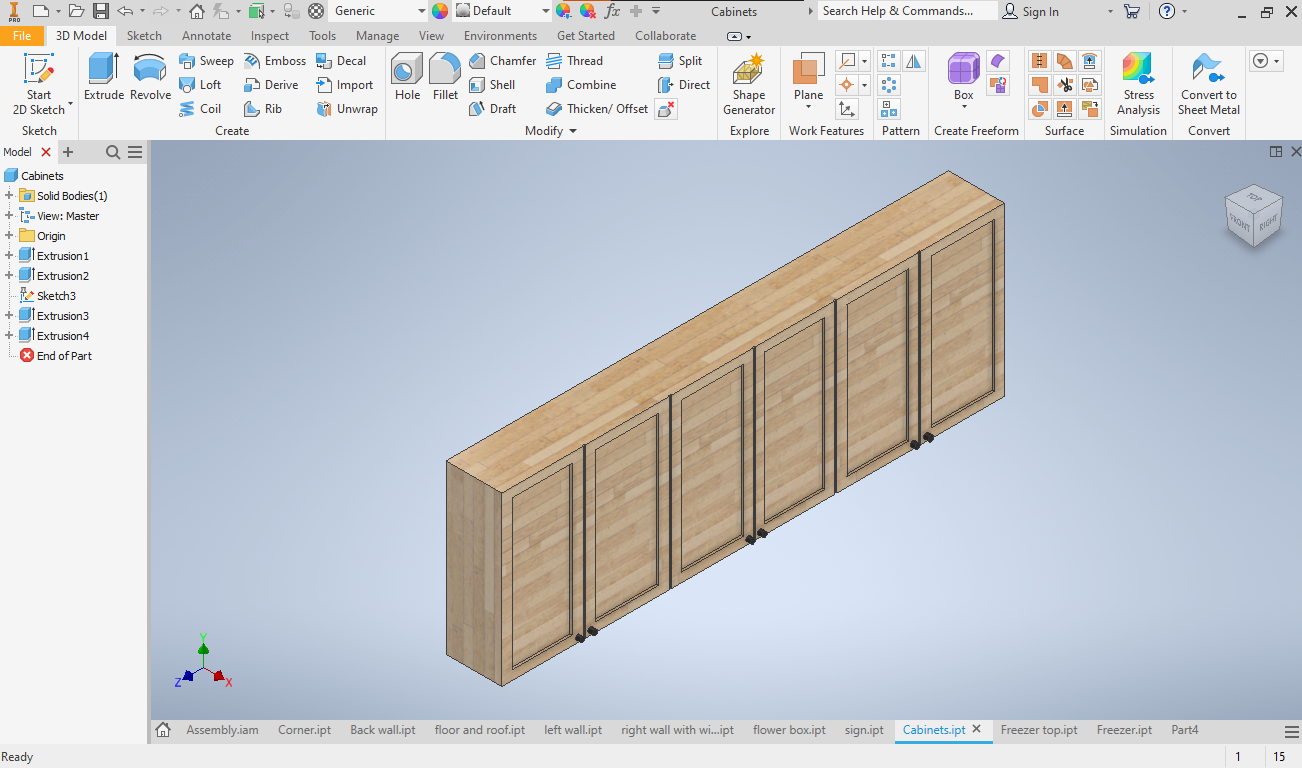Choose the Draft tool

pos(492,109)
